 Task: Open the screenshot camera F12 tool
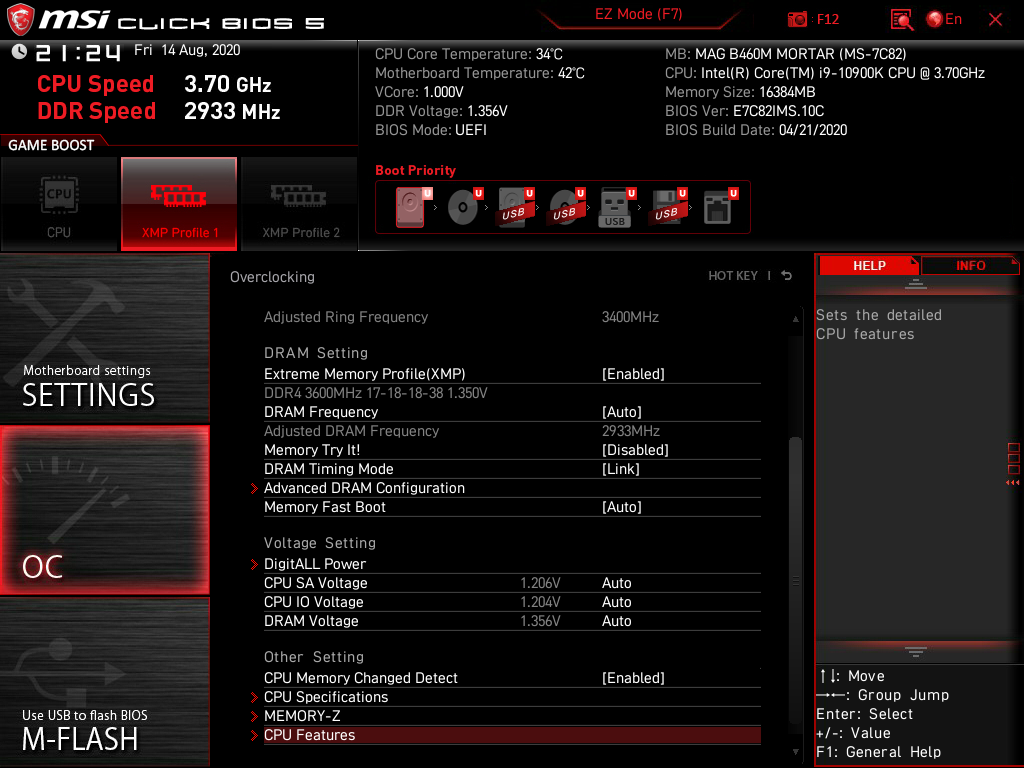[800, 19]
